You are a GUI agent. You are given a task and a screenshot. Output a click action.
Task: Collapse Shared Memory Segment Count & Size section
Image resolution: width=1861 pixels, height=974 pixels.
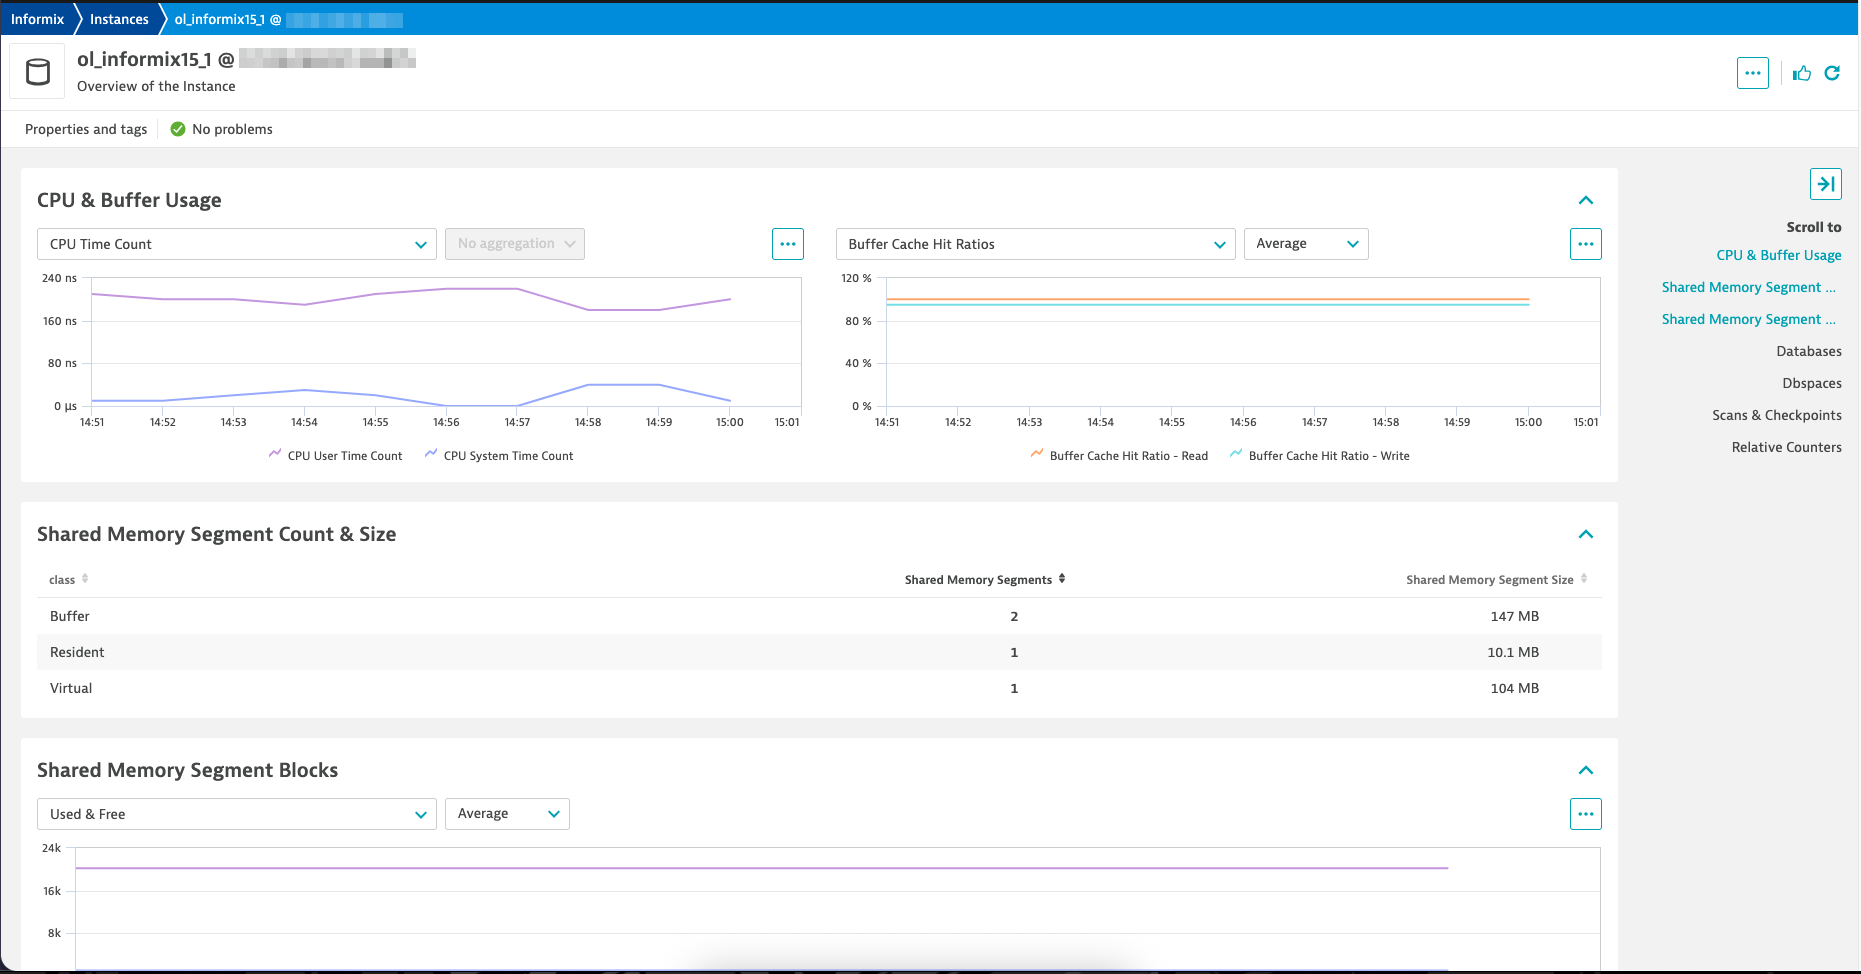click(1586, 534)
